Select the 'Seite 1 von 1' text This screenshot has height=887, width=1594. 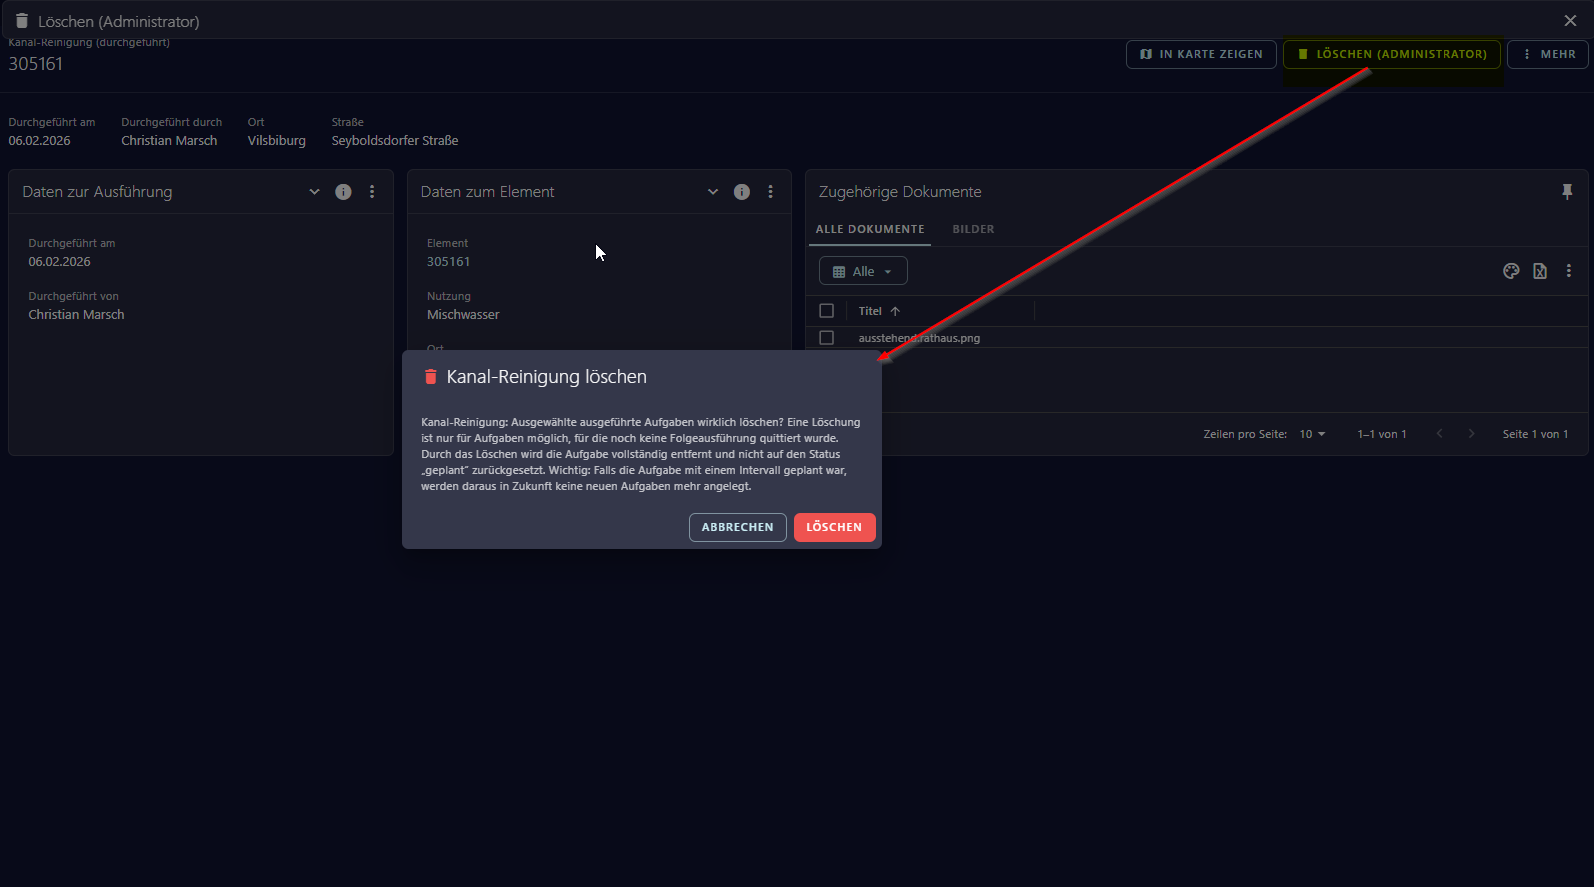[1535, 434]
